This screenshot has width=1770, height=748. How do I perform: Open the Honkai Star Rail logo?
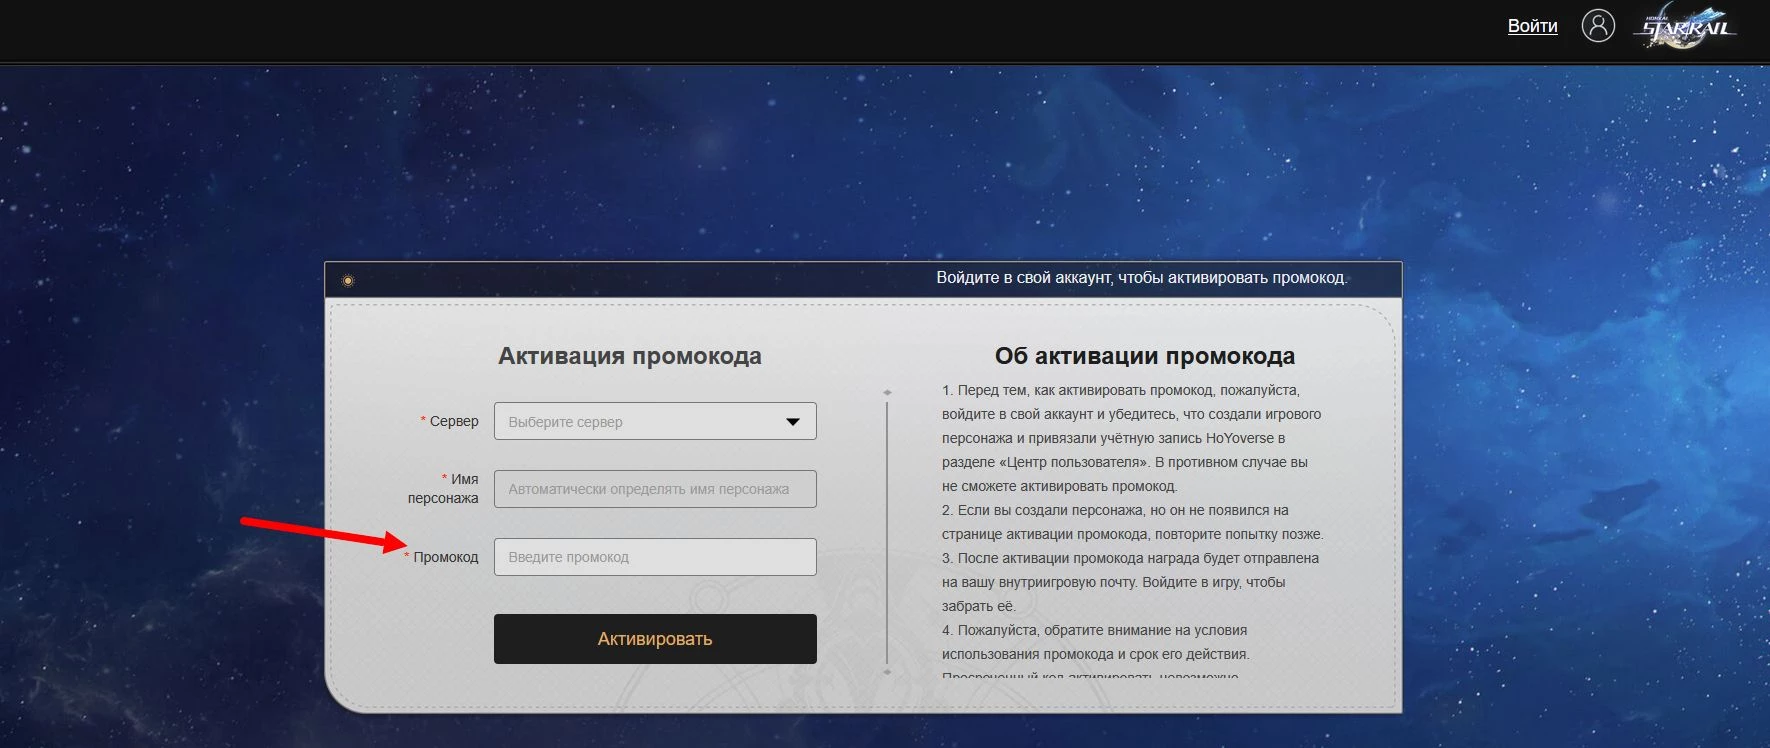pos(1687,28)
